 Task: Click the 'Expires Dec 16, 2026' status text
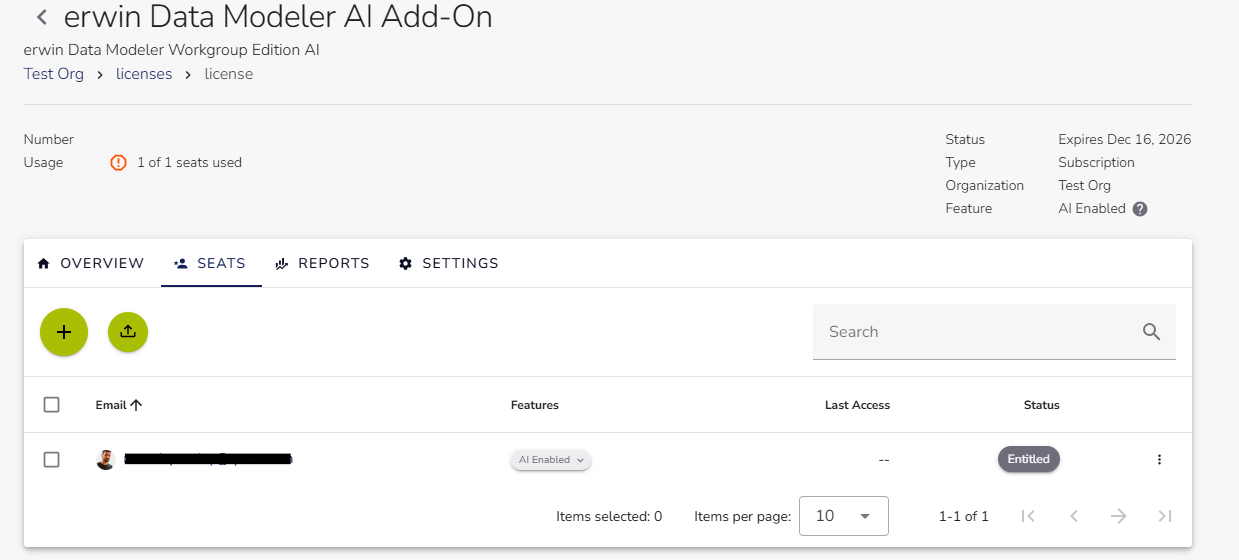[1124, 139]
